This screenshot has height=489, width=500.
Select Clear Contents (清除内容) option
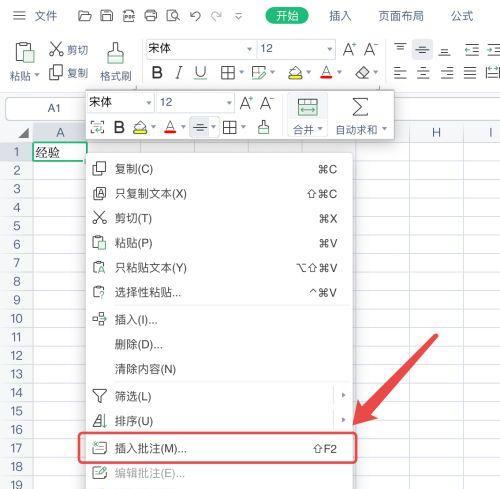(x=145, y=369)
